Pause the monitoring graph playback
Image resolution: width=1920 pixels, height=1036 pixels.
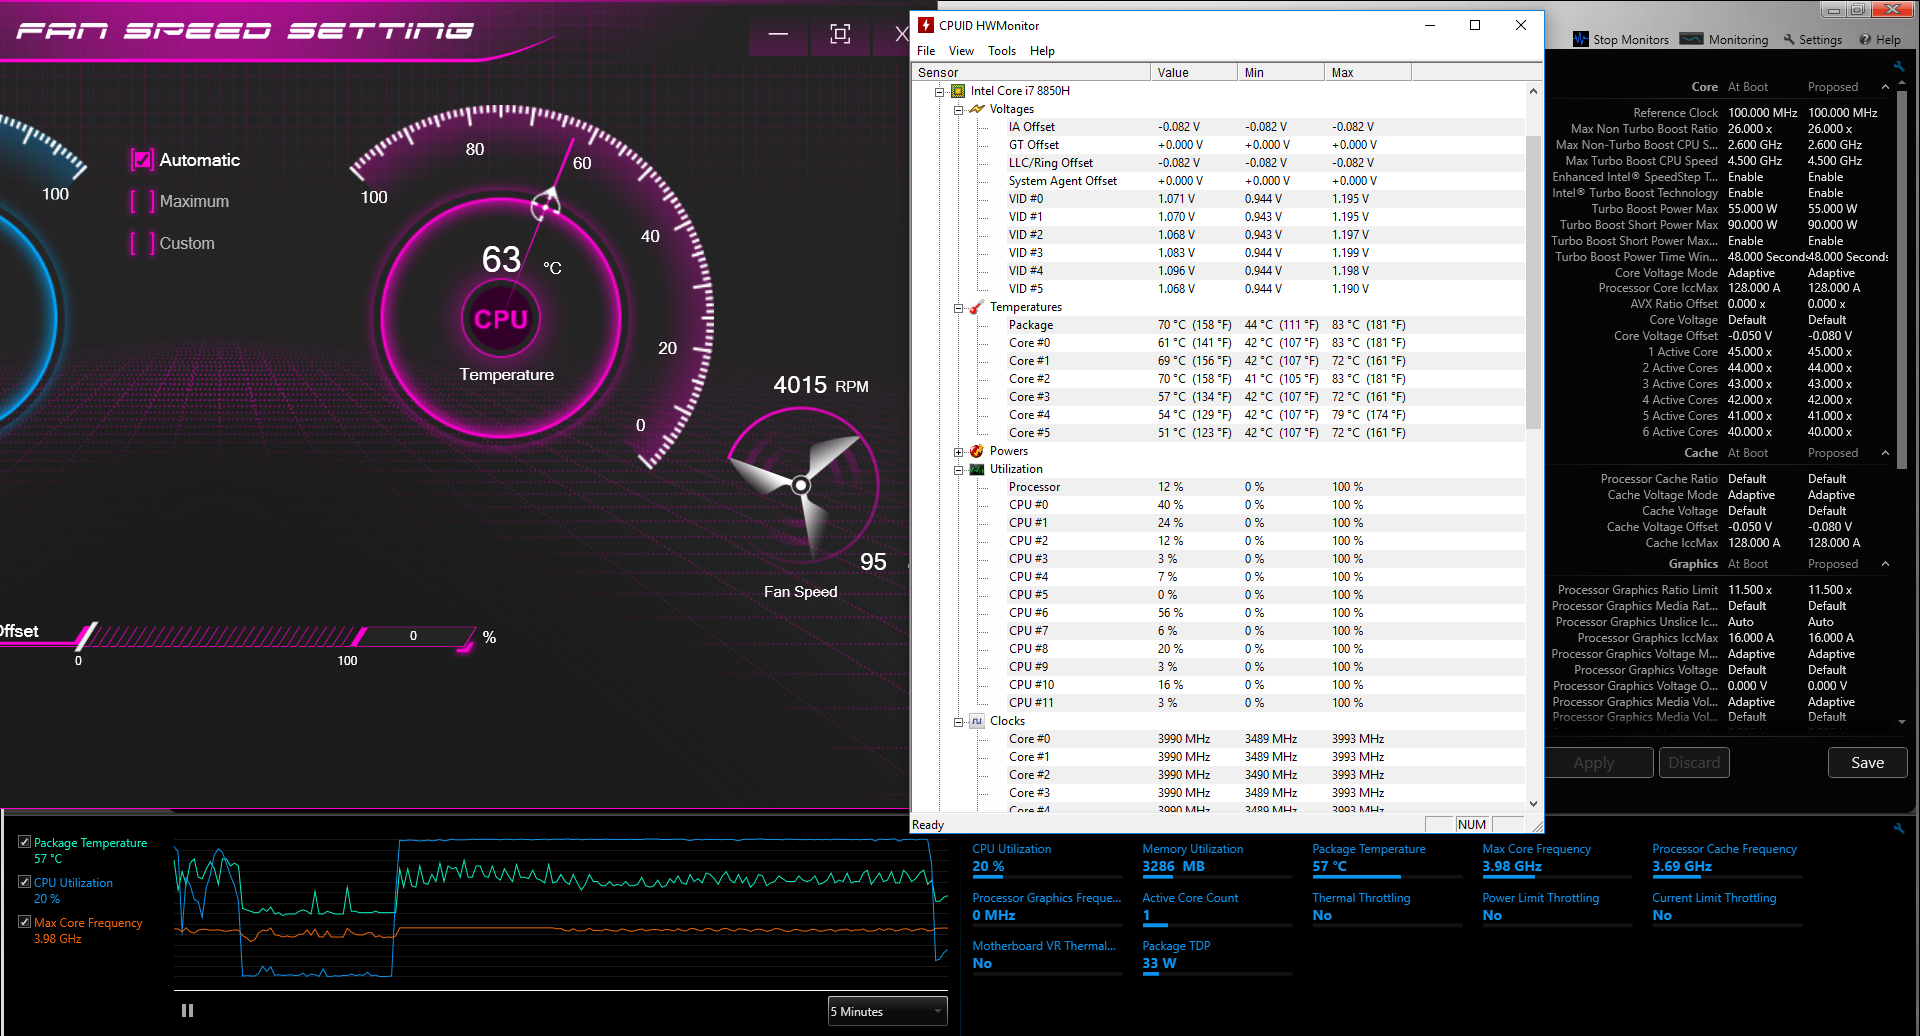187,1011
